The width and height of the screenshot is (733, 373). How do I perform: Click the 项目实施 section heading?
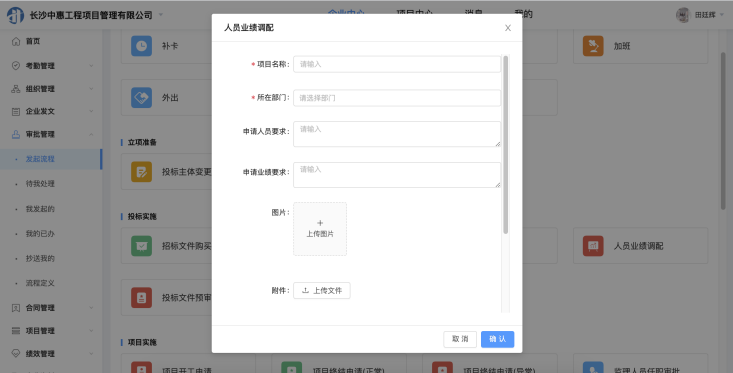(142, 342)
